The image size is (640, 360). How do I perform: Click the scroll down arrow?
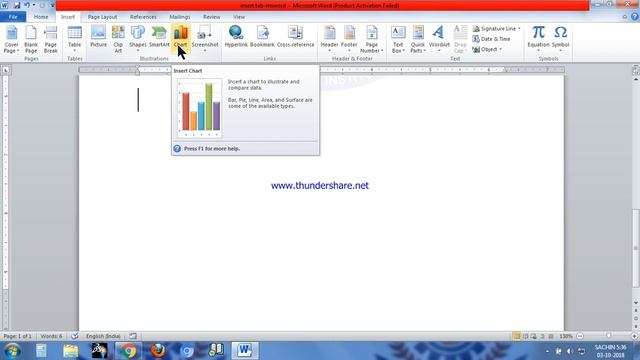[x=636, y=303]
